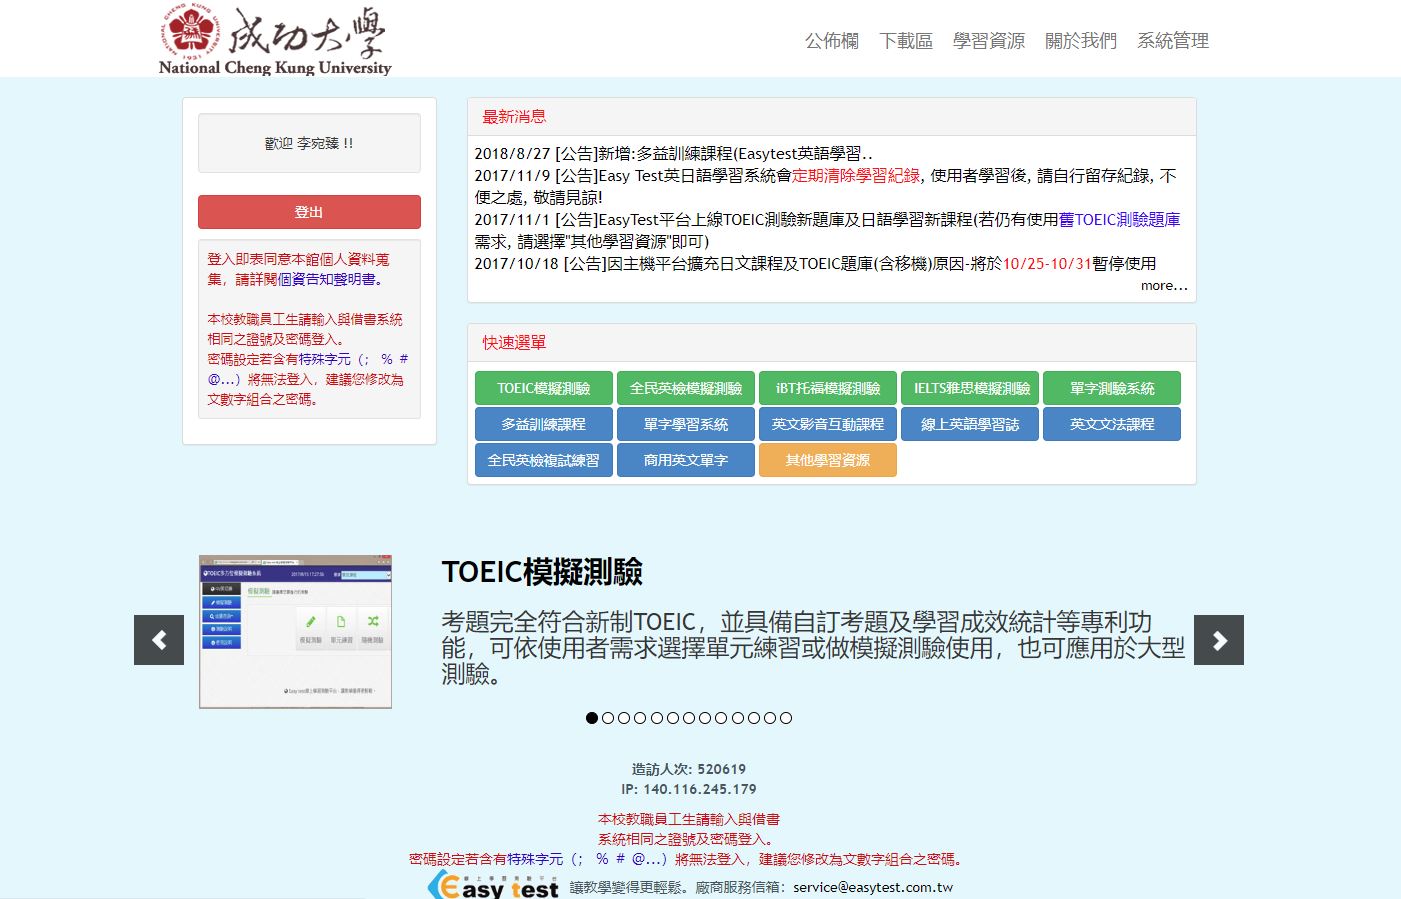
Task: Select third carousel indicator dot
Action: pos(624,718)
